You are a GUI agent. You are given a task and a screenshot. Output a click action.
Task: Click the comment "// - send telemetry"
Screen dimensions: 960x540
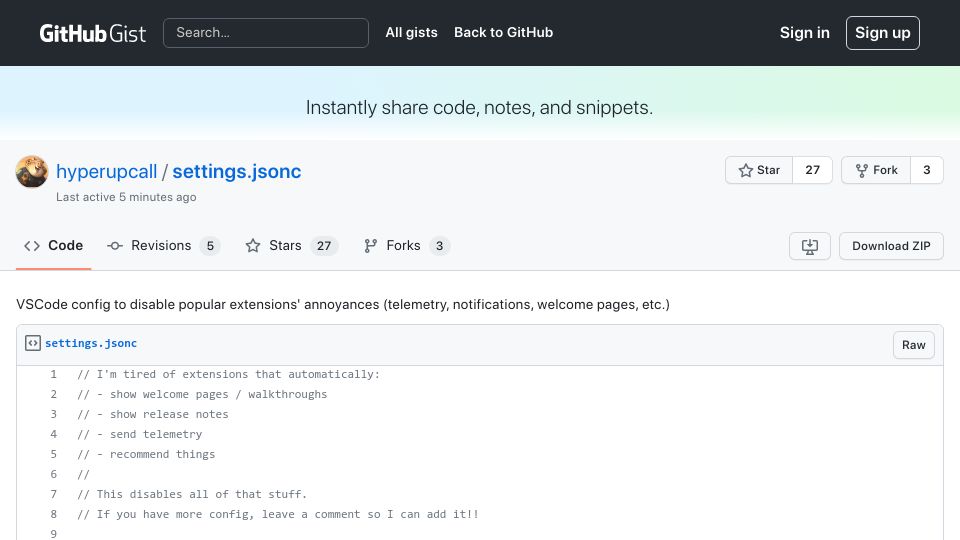coord(140,434)
